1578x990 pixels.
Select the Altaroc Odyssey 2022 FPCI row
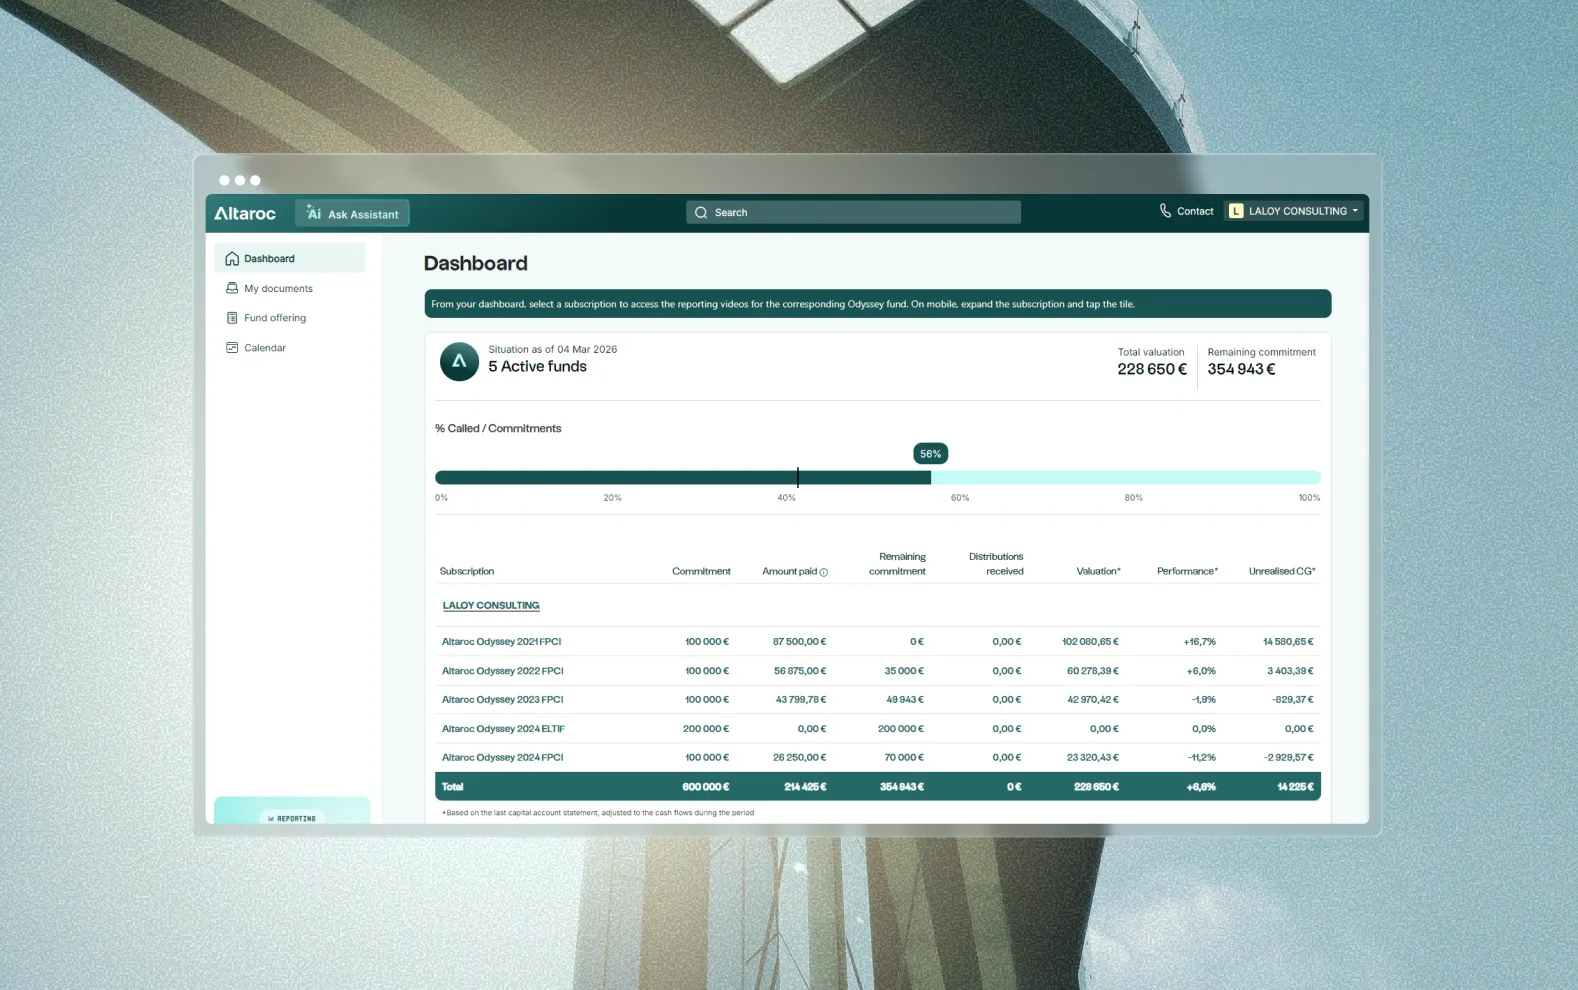[x=878, y=671]
